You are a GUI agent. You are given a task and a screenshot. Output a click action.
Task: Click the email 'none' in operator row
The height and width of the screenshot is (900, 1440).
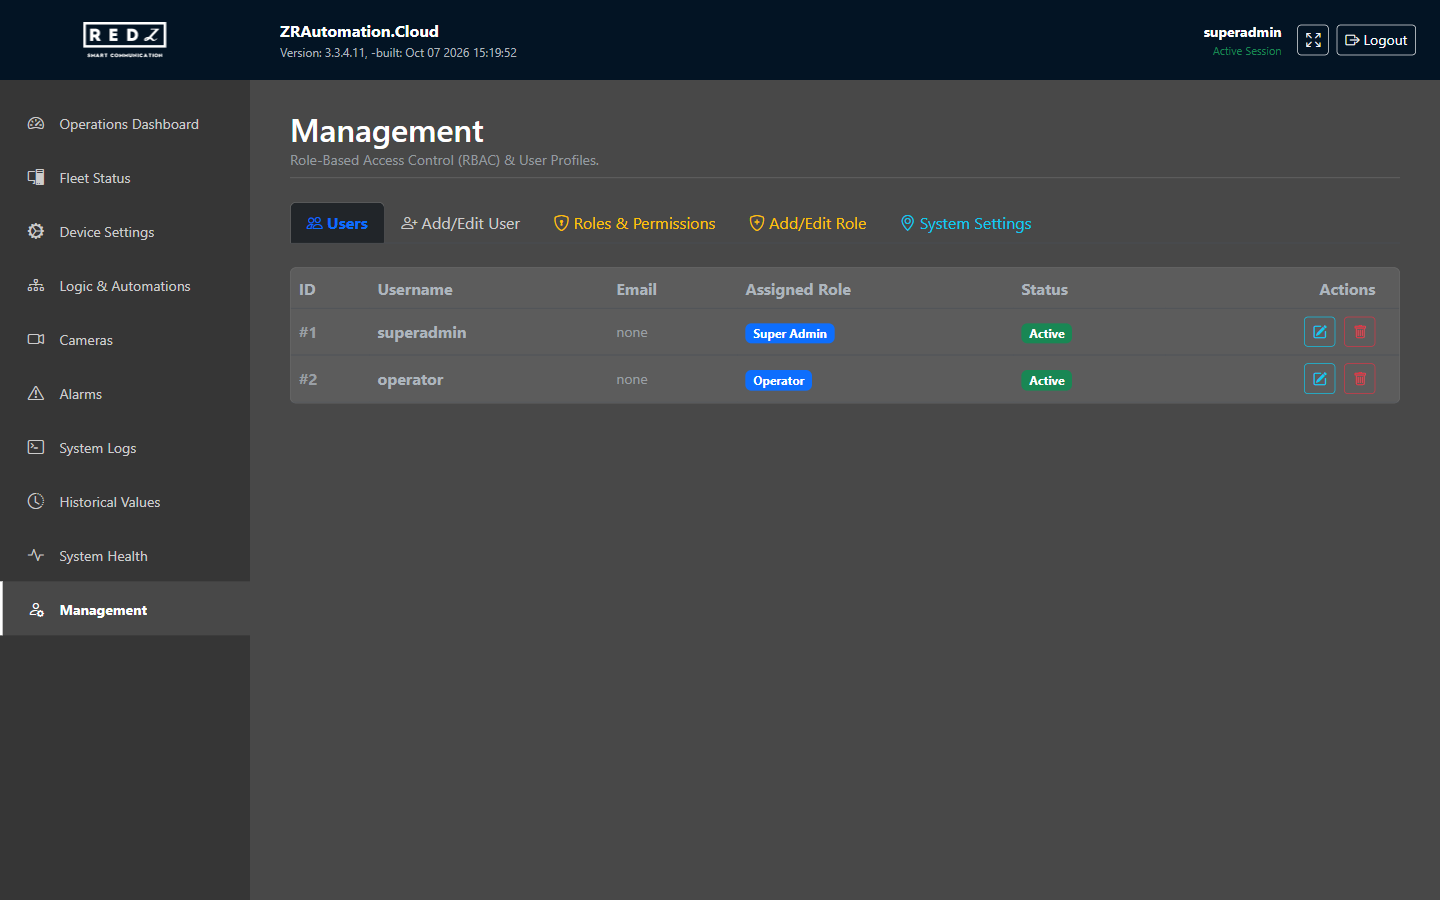tap(632, 379)
